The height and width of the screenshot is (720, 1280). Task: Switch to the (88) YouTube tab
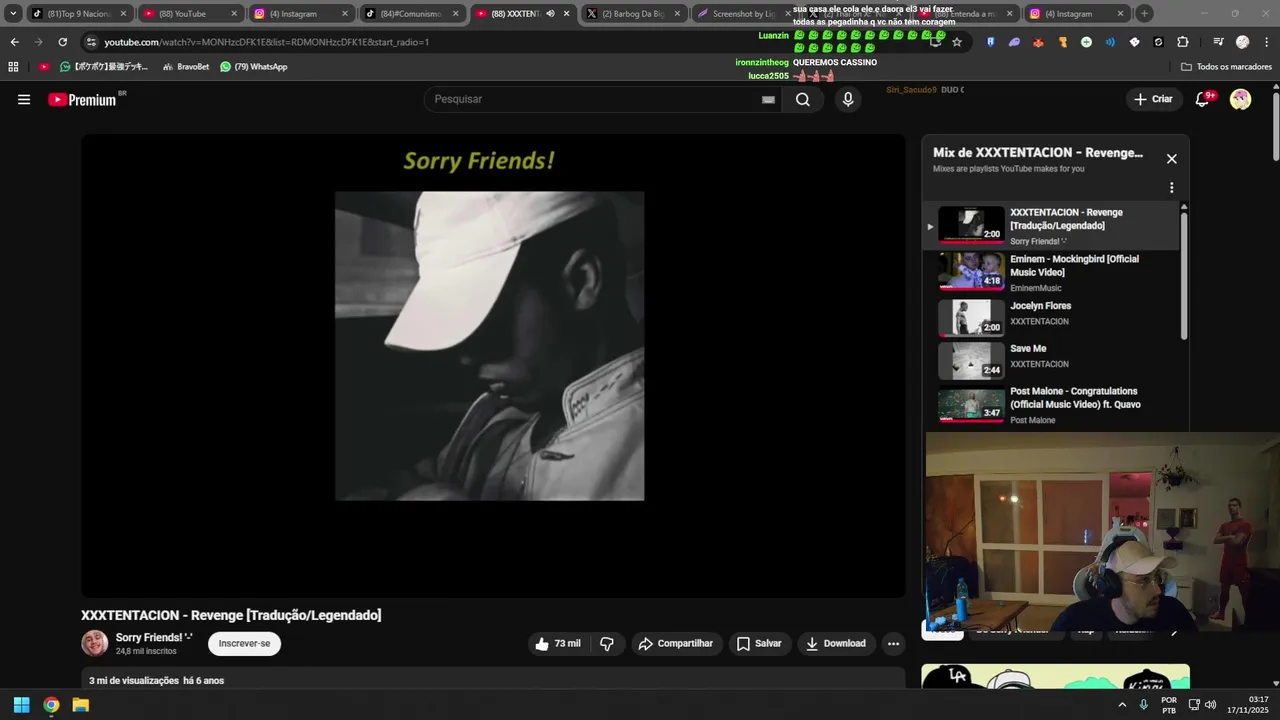189,14
